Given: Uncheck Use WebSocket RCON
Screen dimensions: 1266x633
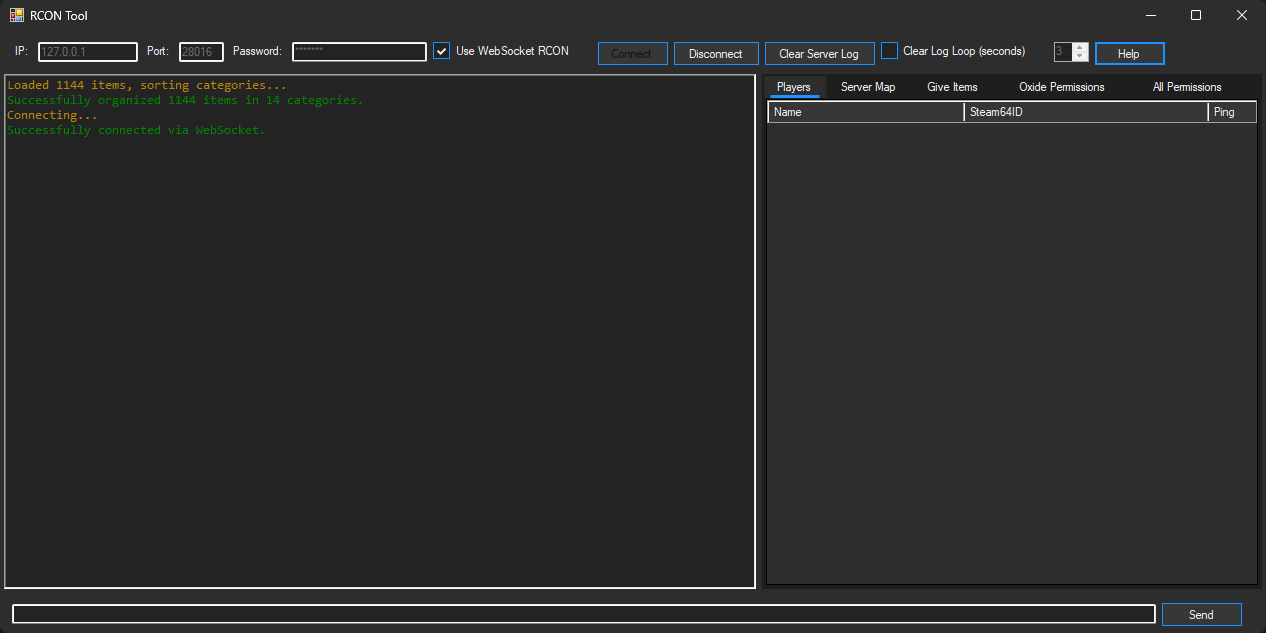Looking at the screenshot, I should click(441, 50).
